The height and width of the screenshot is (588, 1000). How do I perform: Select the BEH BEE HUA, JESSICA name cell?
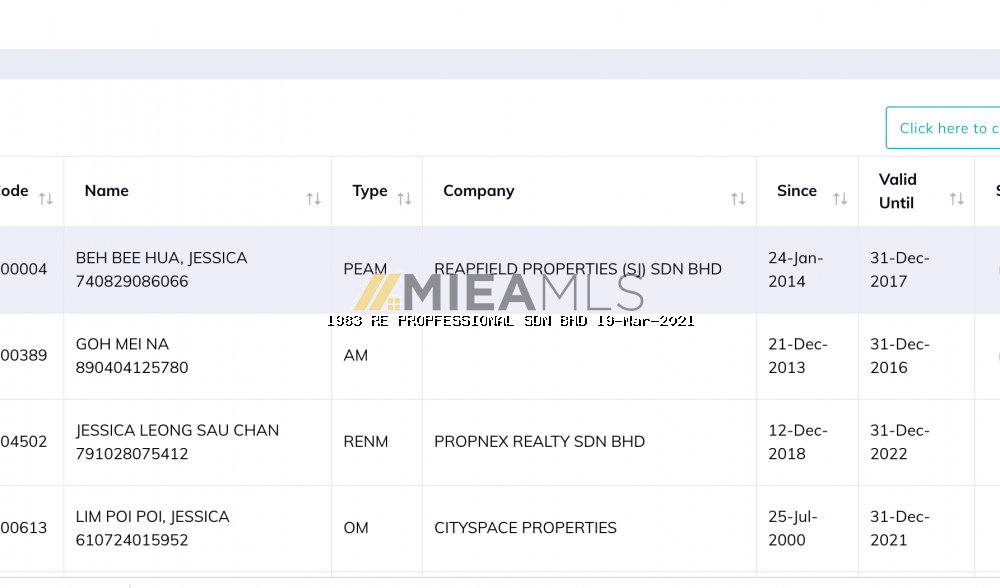pos(161,269)
